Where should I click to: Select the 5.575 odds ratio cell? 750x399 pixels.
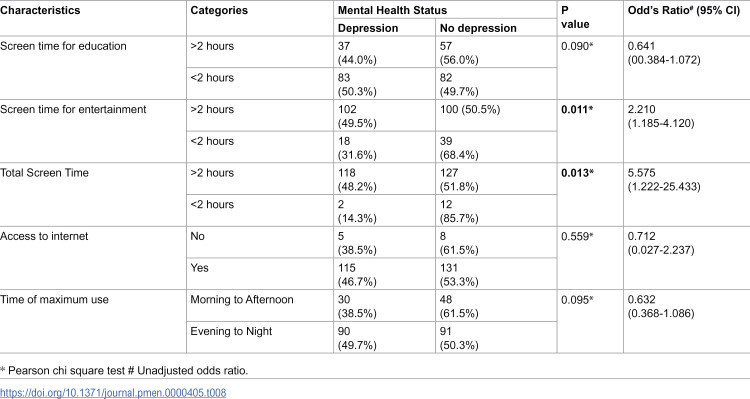tap(664, 179)
